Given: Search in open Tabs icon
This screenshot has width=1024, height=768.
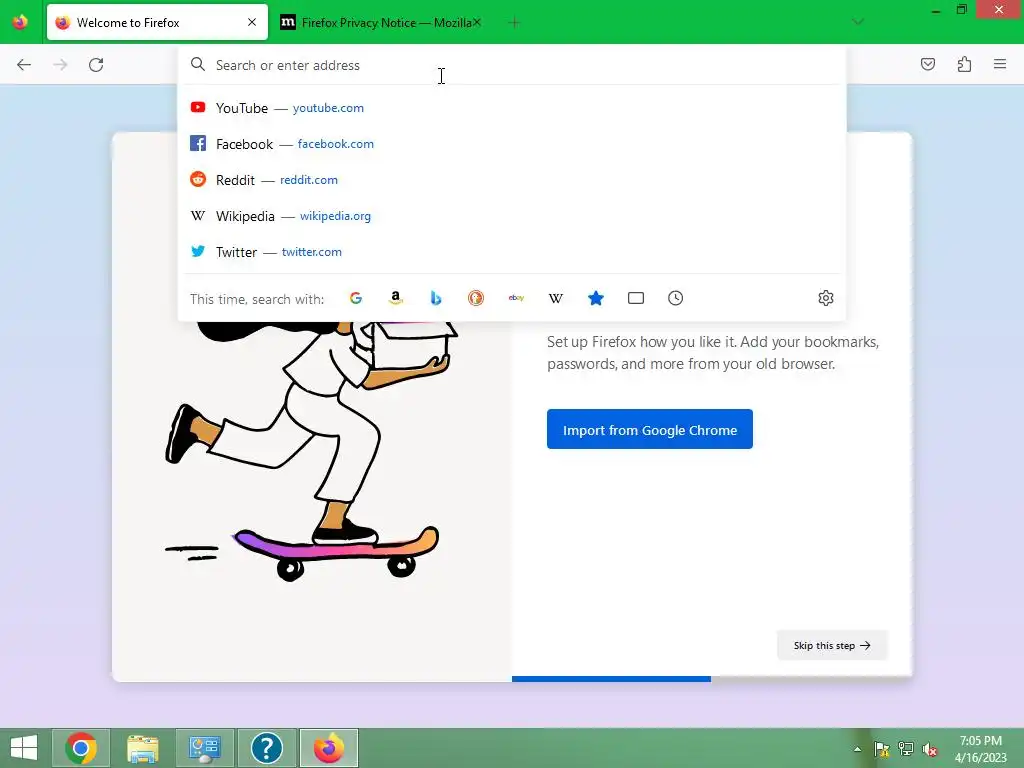Looking at the screenshot, I should [635, 298].
